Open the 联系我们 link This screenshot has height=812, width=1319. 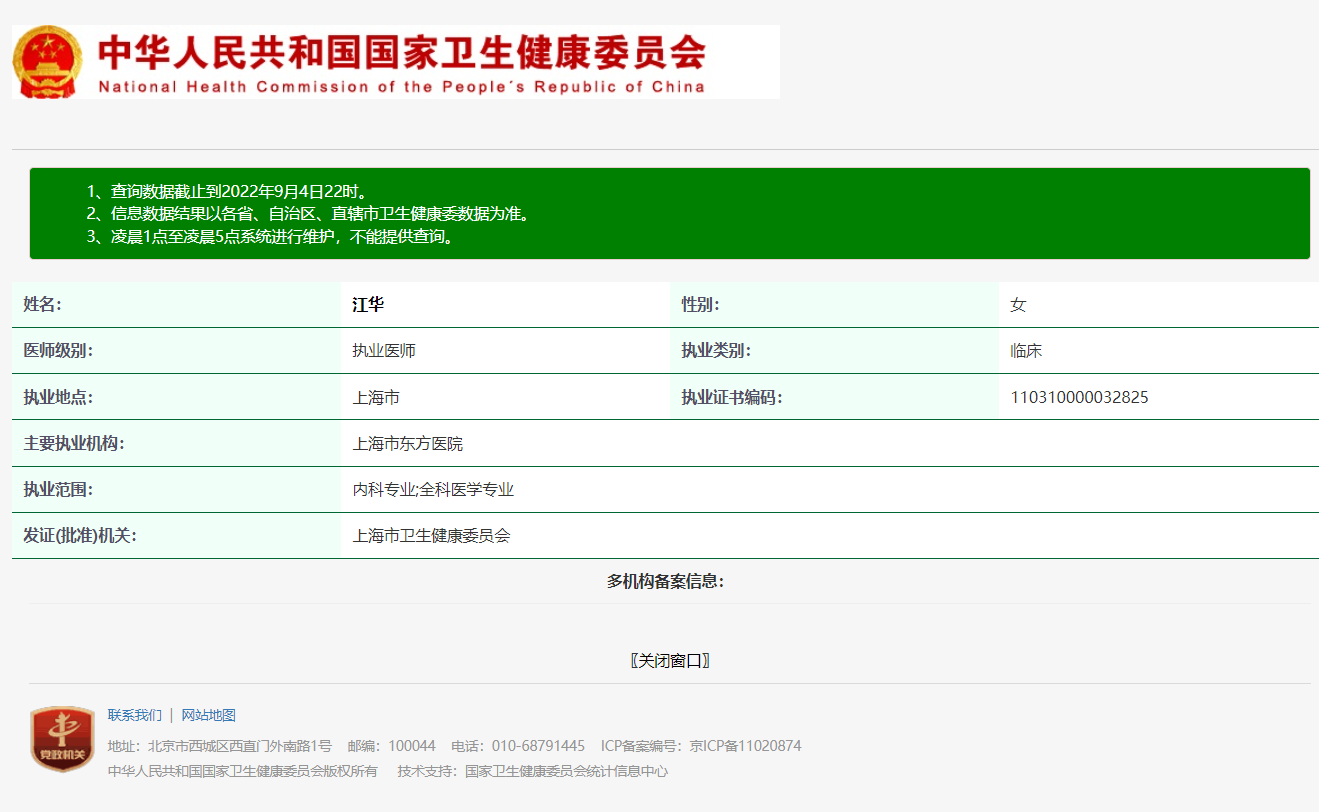click(135, 715)
